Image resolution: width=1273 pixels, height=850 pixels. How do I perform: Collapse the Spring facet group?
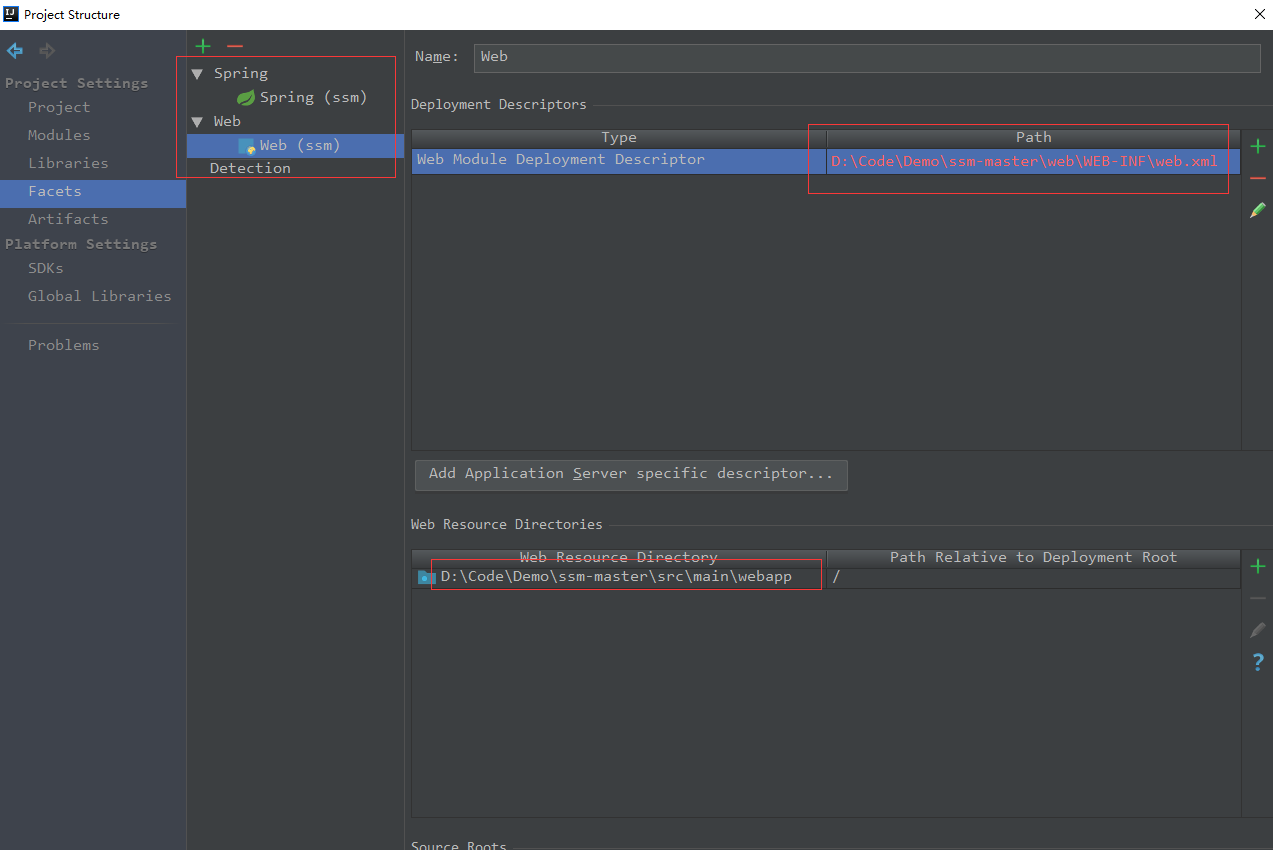click(x=197, y=74)
